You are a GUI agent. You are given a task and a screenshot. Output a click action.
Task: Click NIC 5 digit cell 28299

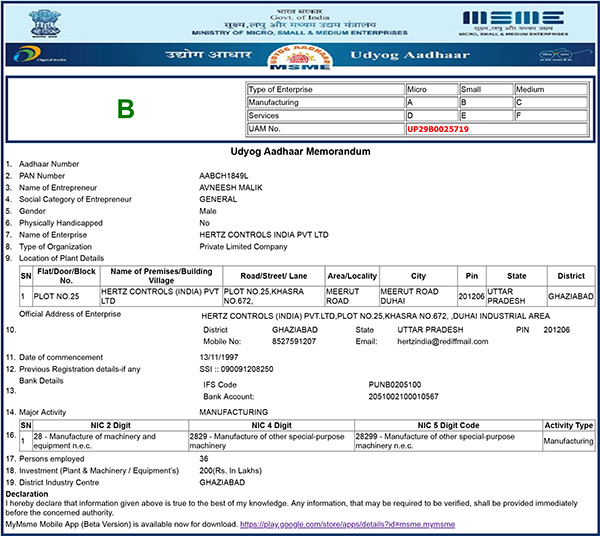pyautogui.click(x=448, y=441)
